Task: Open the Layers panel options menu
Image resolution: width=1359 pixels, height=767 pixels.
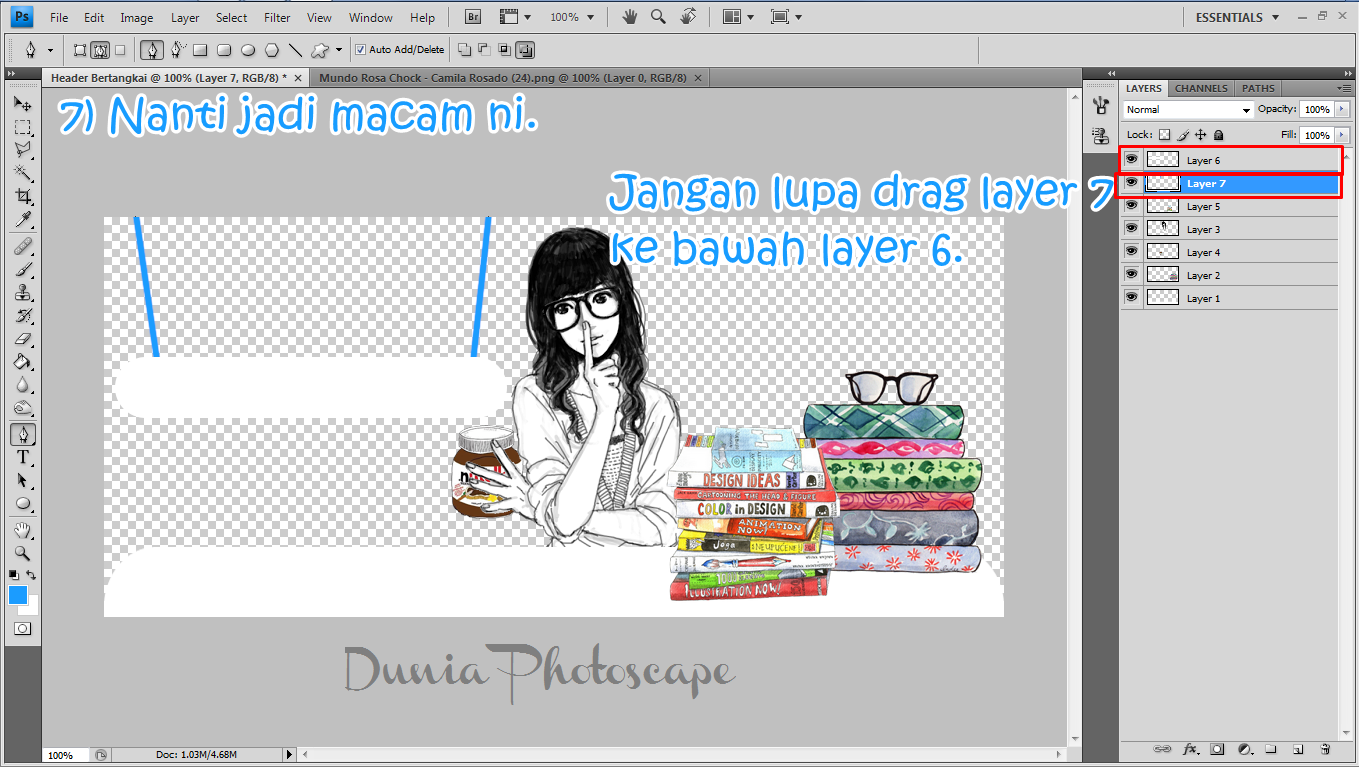Action: (1344, 88)
